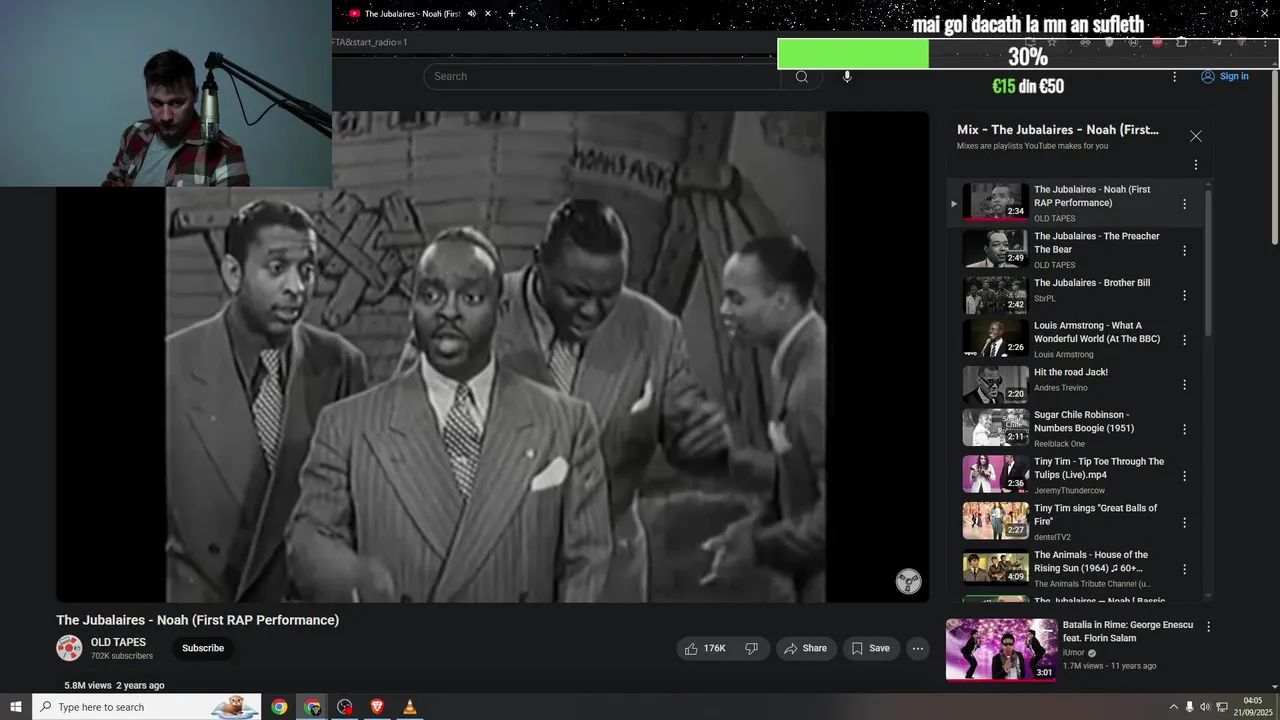Open options for What A Wonderful World row
This screenshot has width=1280, height=720.
coord(1185,340)
